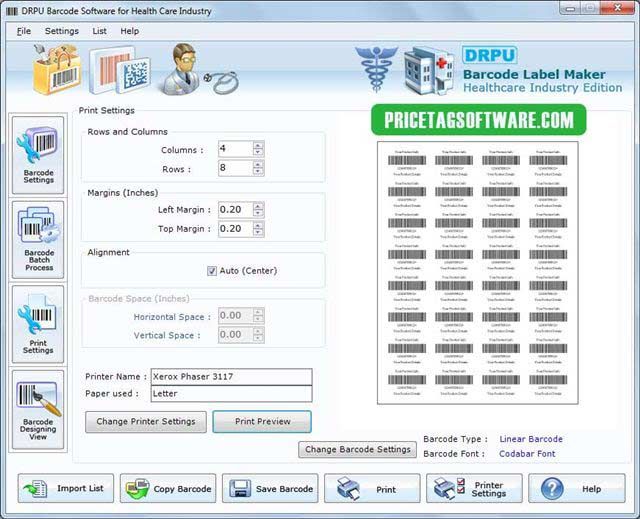Click the Print Preview button
Screen dimensions: 640x519
point(262,421)
